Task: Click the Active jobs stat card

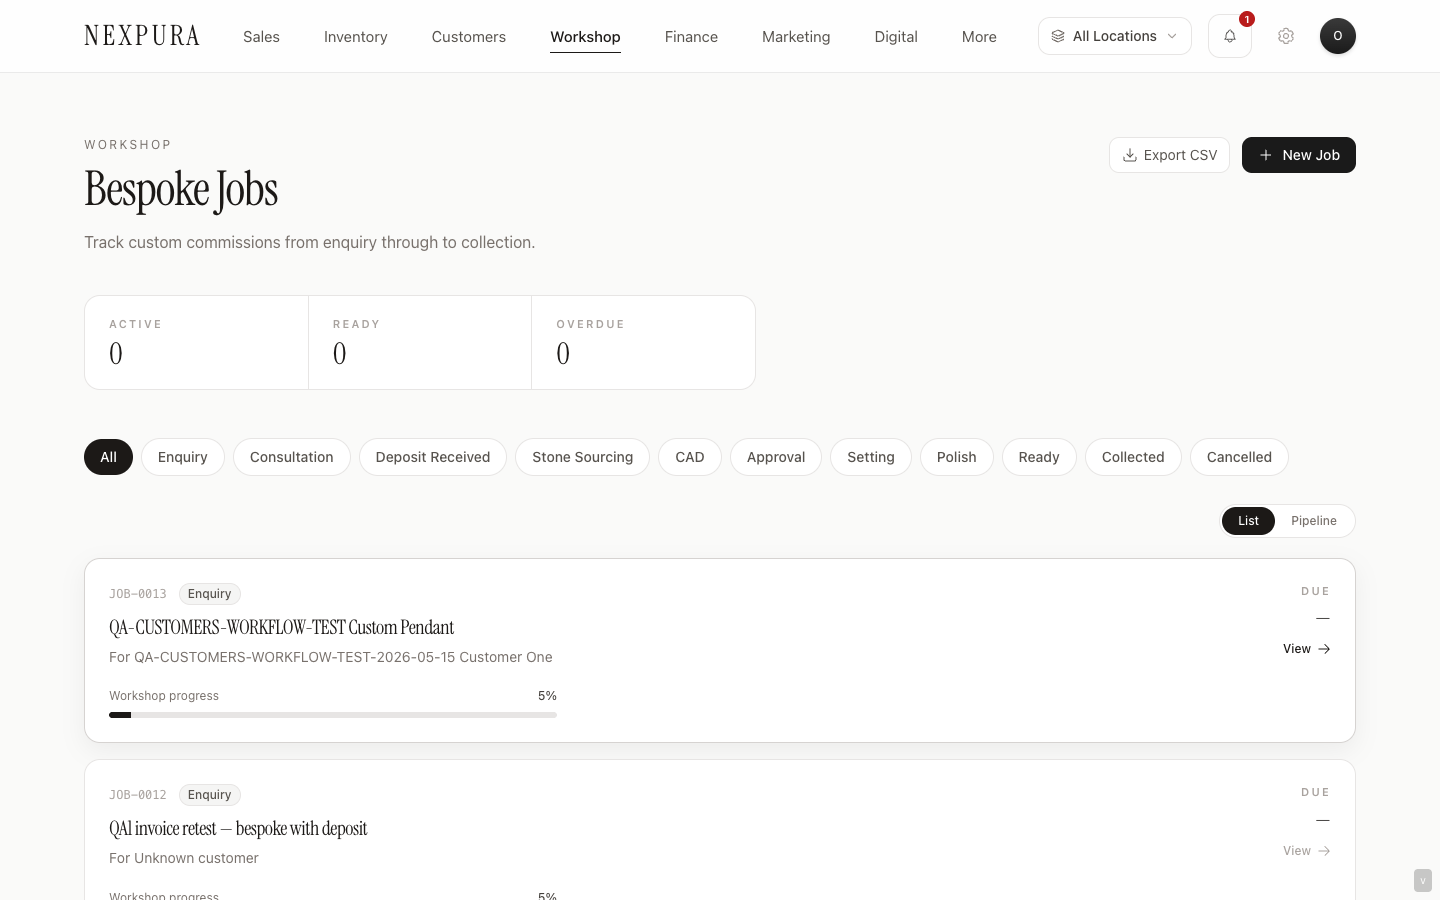Action: point(196,342)
